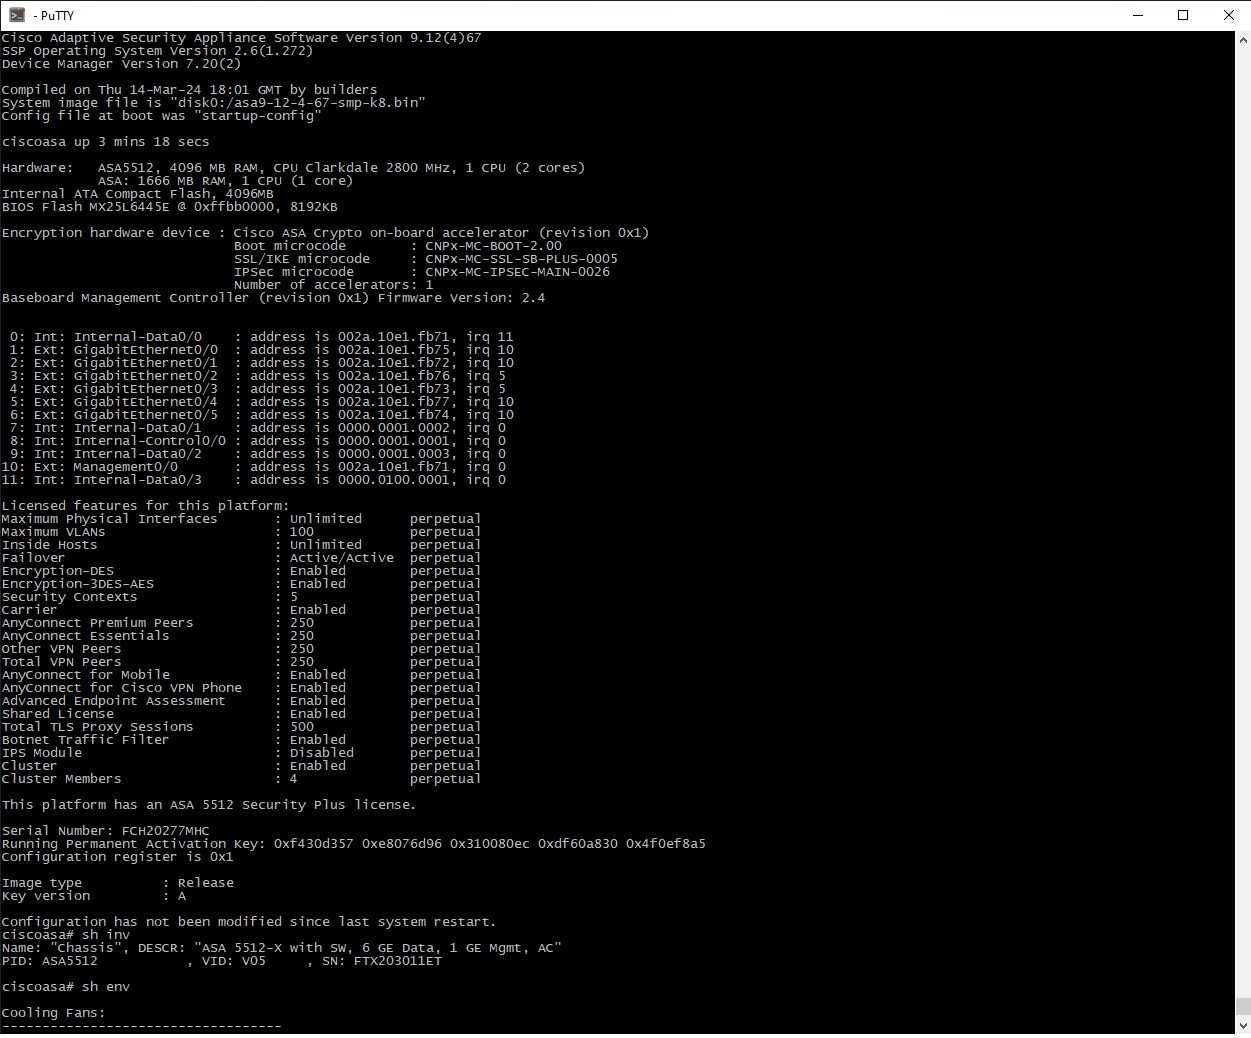Click 'CNPx-MC-SSL-SB-PLUS-0005' microcode value
Screen dimensions: 1251x1038
(x=521, y=259)
